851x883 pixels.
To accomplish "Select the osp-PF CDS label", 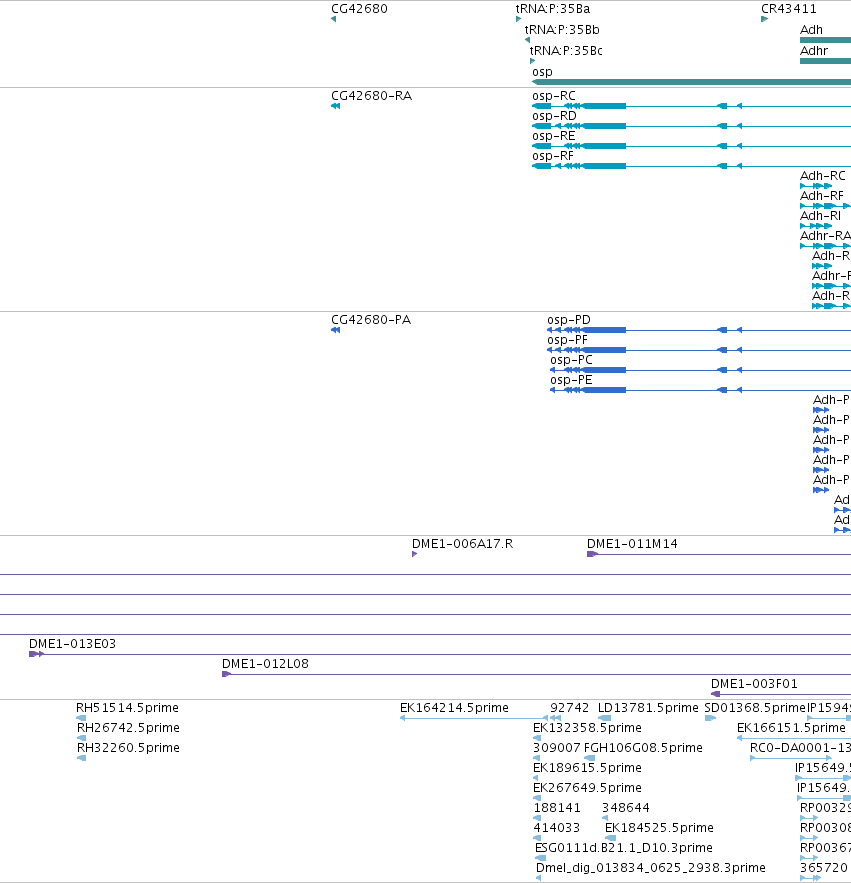I will point(567,340).
